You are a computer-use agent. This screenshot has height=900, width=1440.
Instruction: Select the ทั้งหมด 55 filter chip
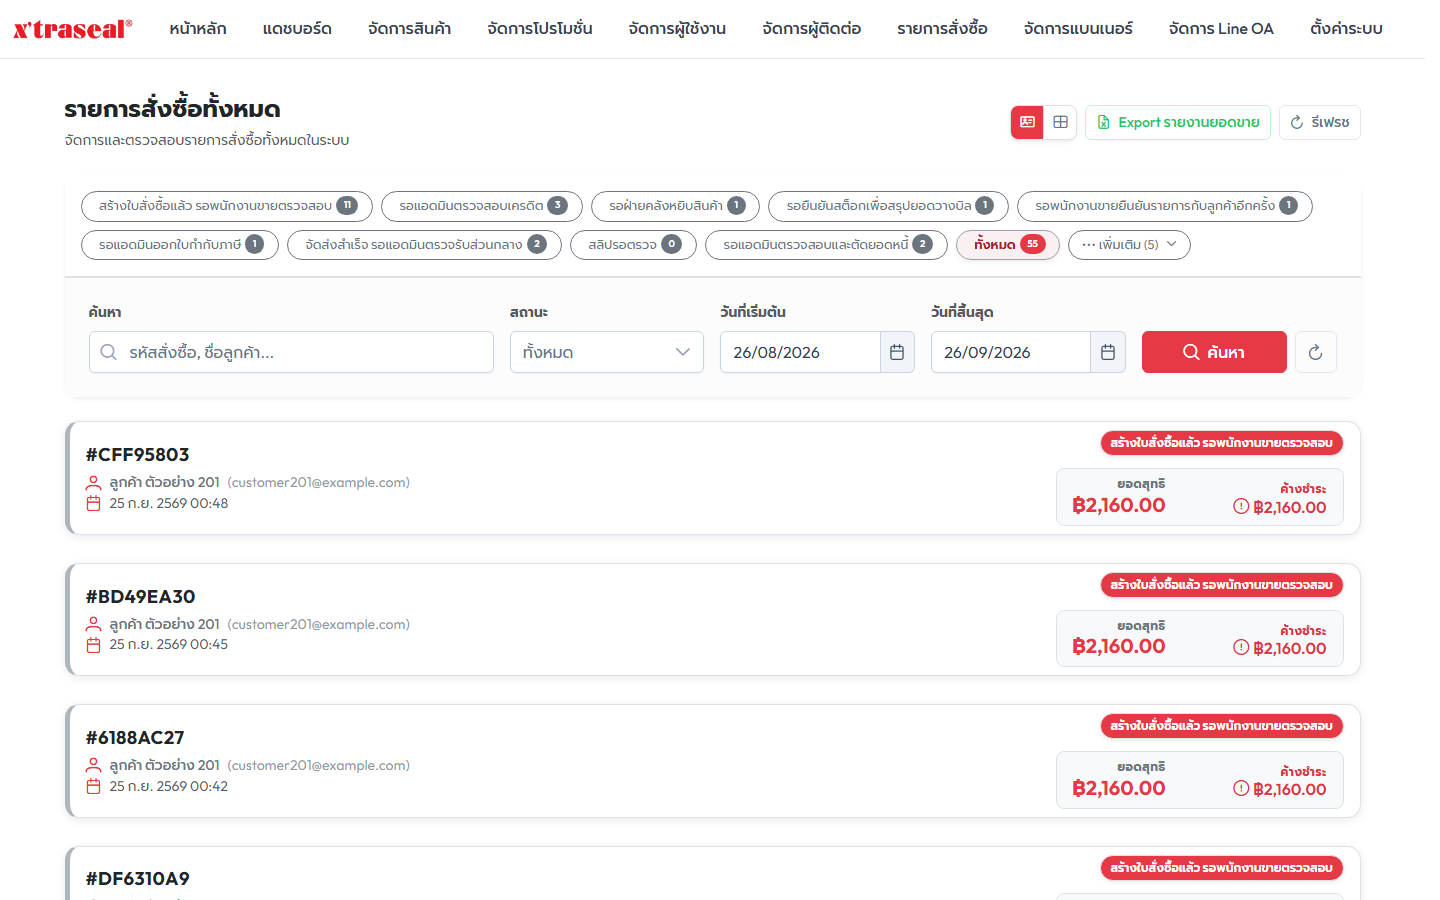(1008, 245)
